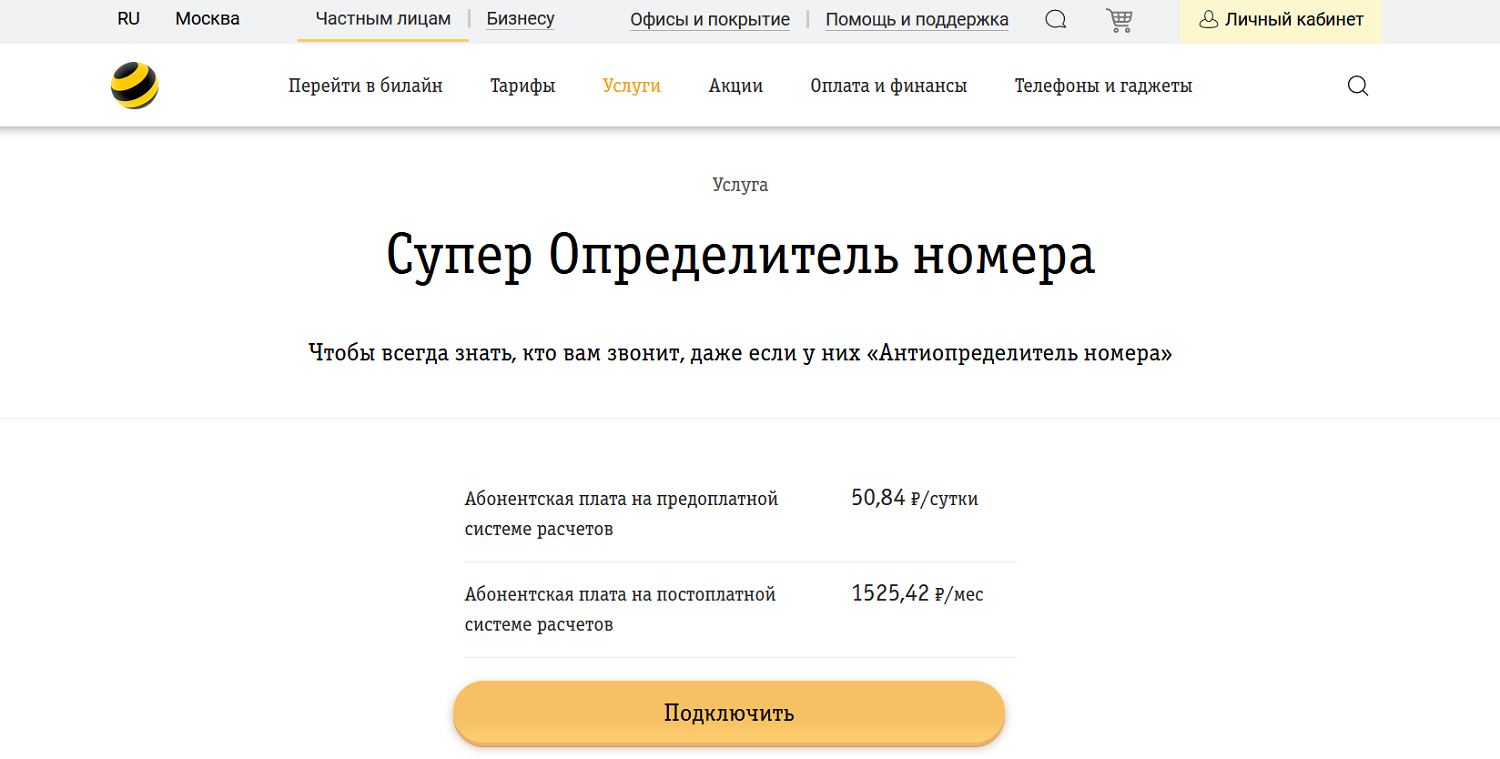The width and height of the screenshot is (1500, 759).
Task: Click the Услуга label above the heading
Action: coord(741,185)
